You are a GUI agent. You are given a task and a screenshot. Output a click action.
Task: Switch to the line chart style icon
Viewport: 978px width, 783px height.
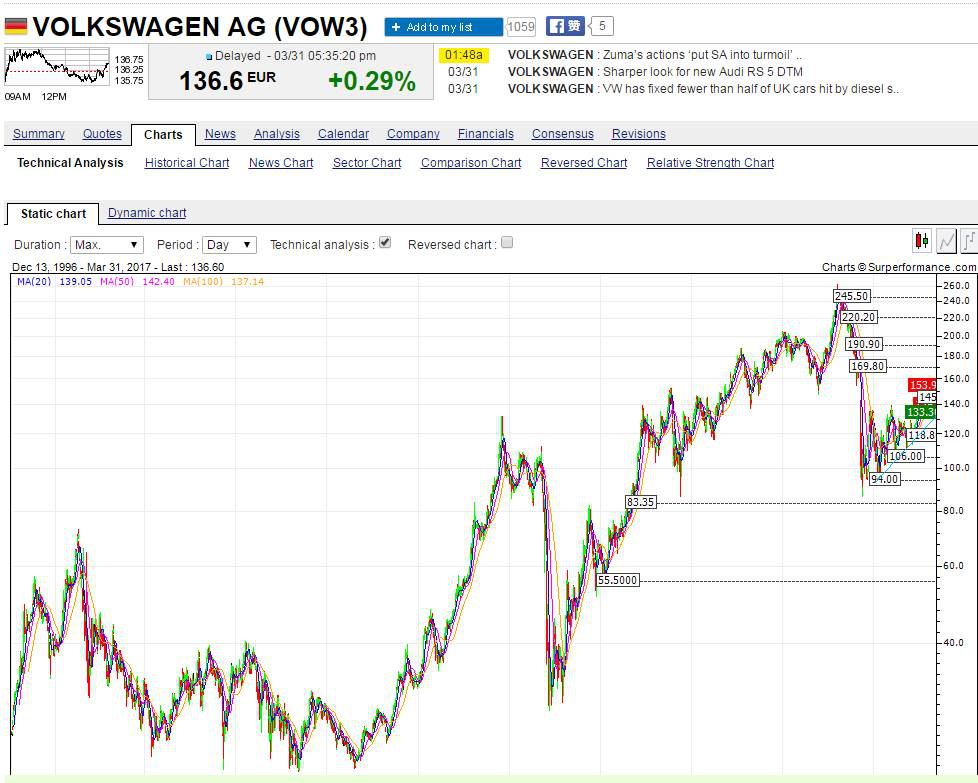[x=946, y=241]
